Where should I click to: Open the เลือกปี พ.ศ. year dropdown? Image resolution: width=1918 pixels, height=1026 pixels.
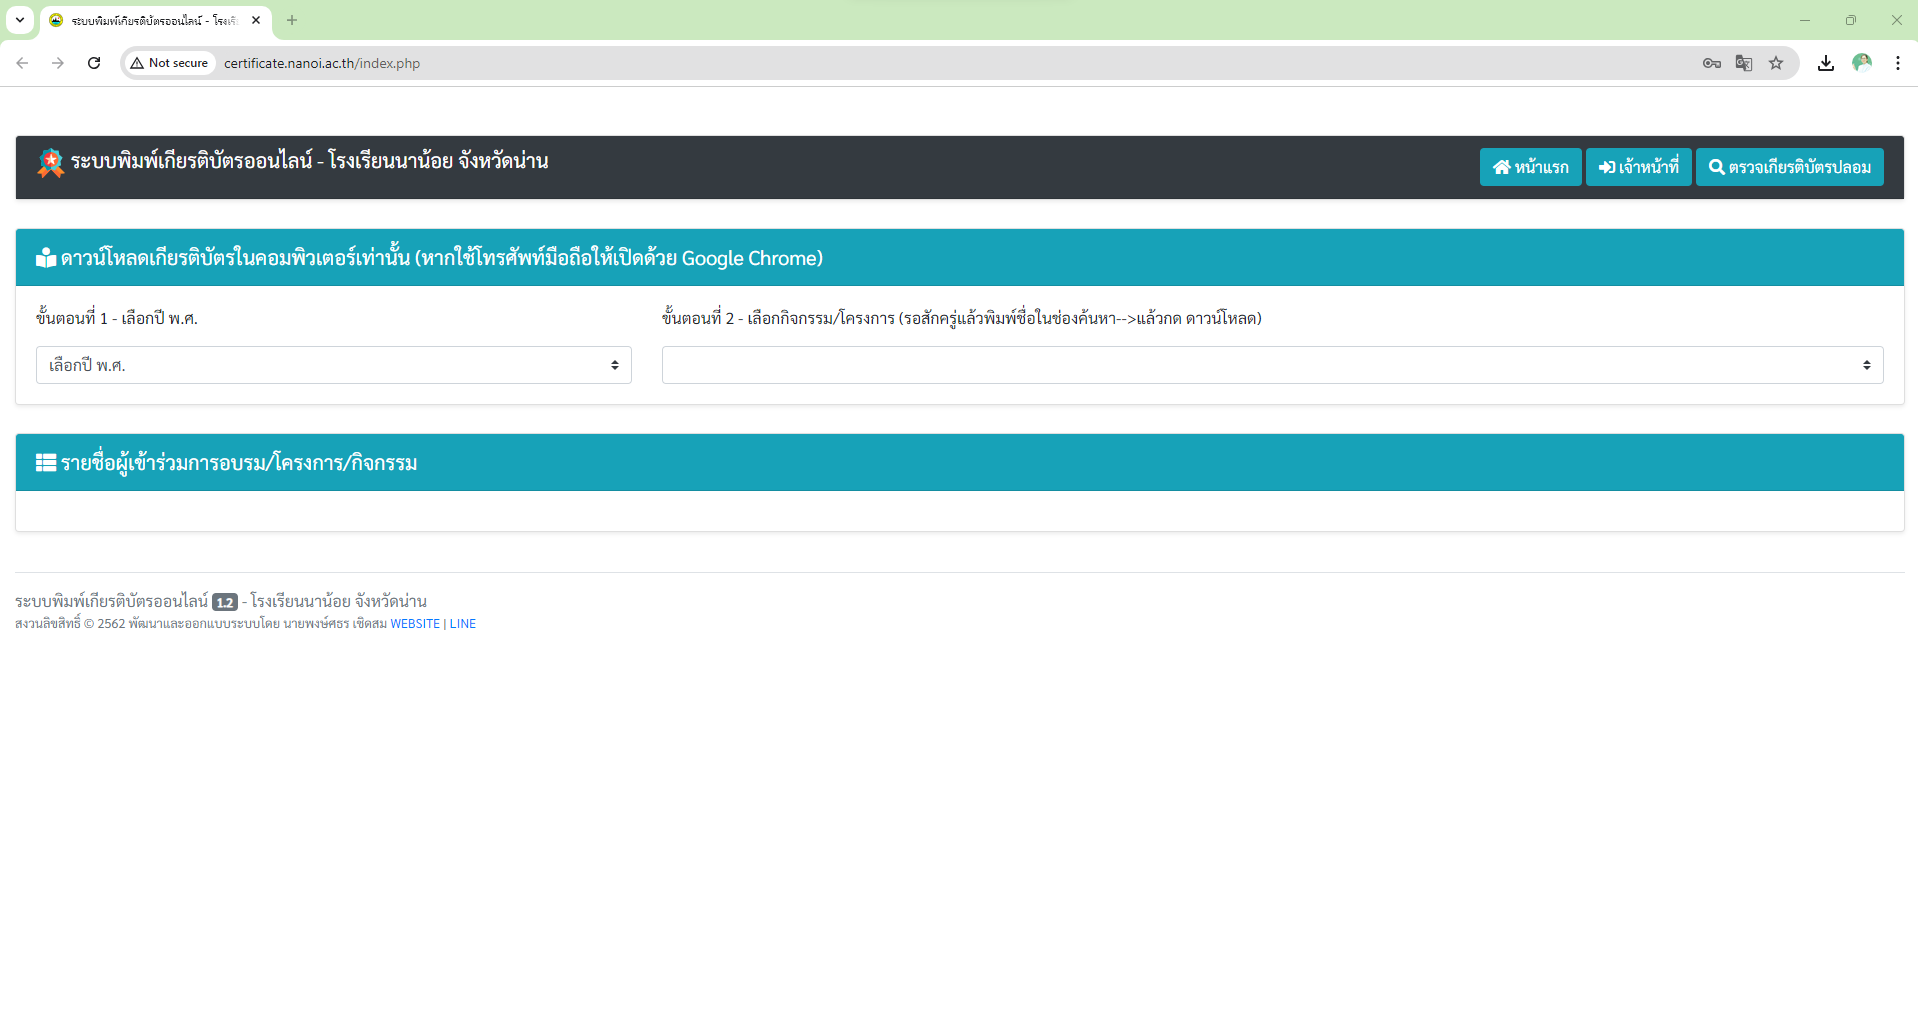(x=334, y=365)
